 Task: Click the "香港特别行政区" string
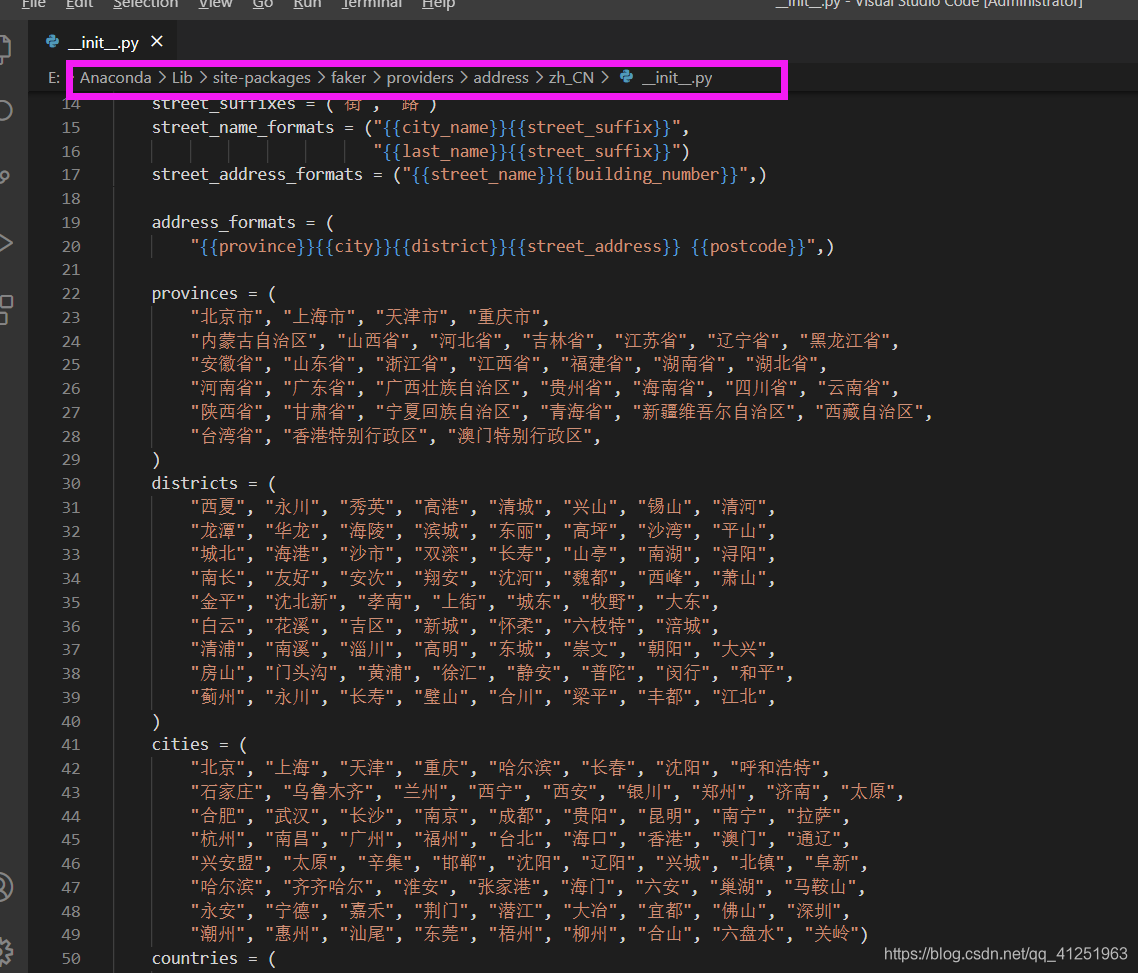pos(355,436)
